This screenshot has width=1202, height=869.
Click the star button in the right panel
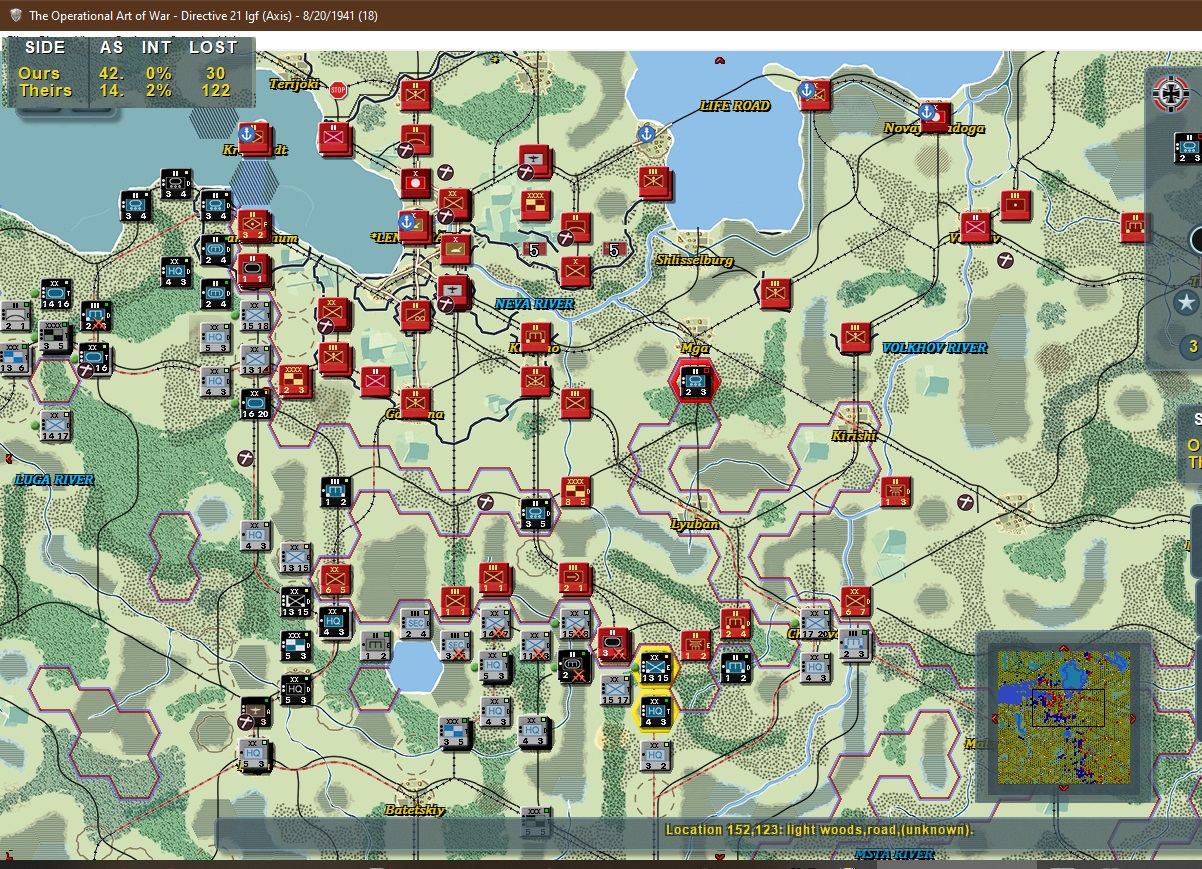(x=1186, y=302)
